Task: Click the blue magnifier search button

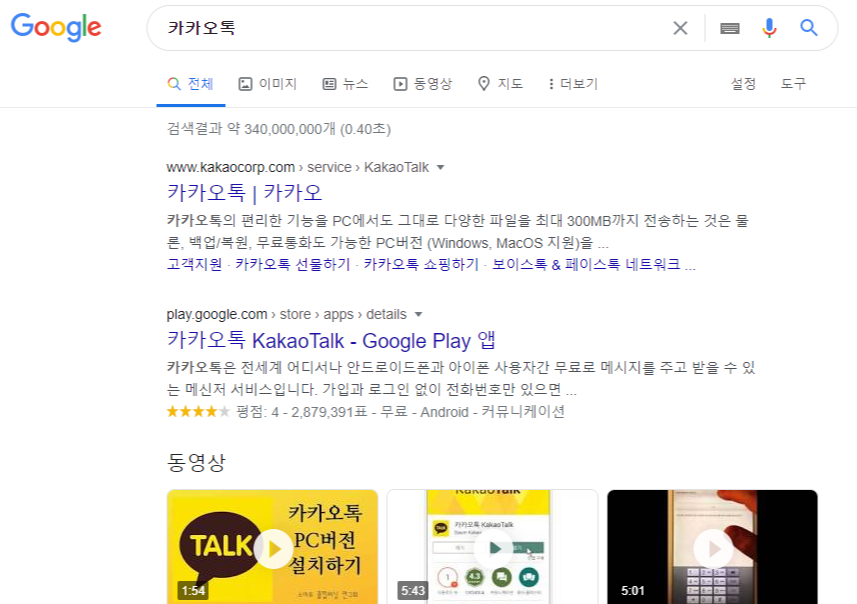Action: (809, 28)
